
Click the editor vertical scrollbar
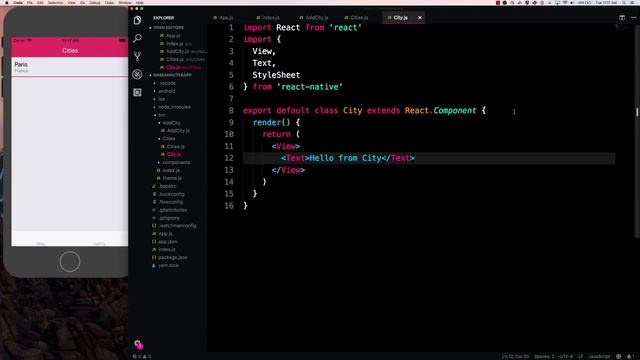(x=637, y=131)
